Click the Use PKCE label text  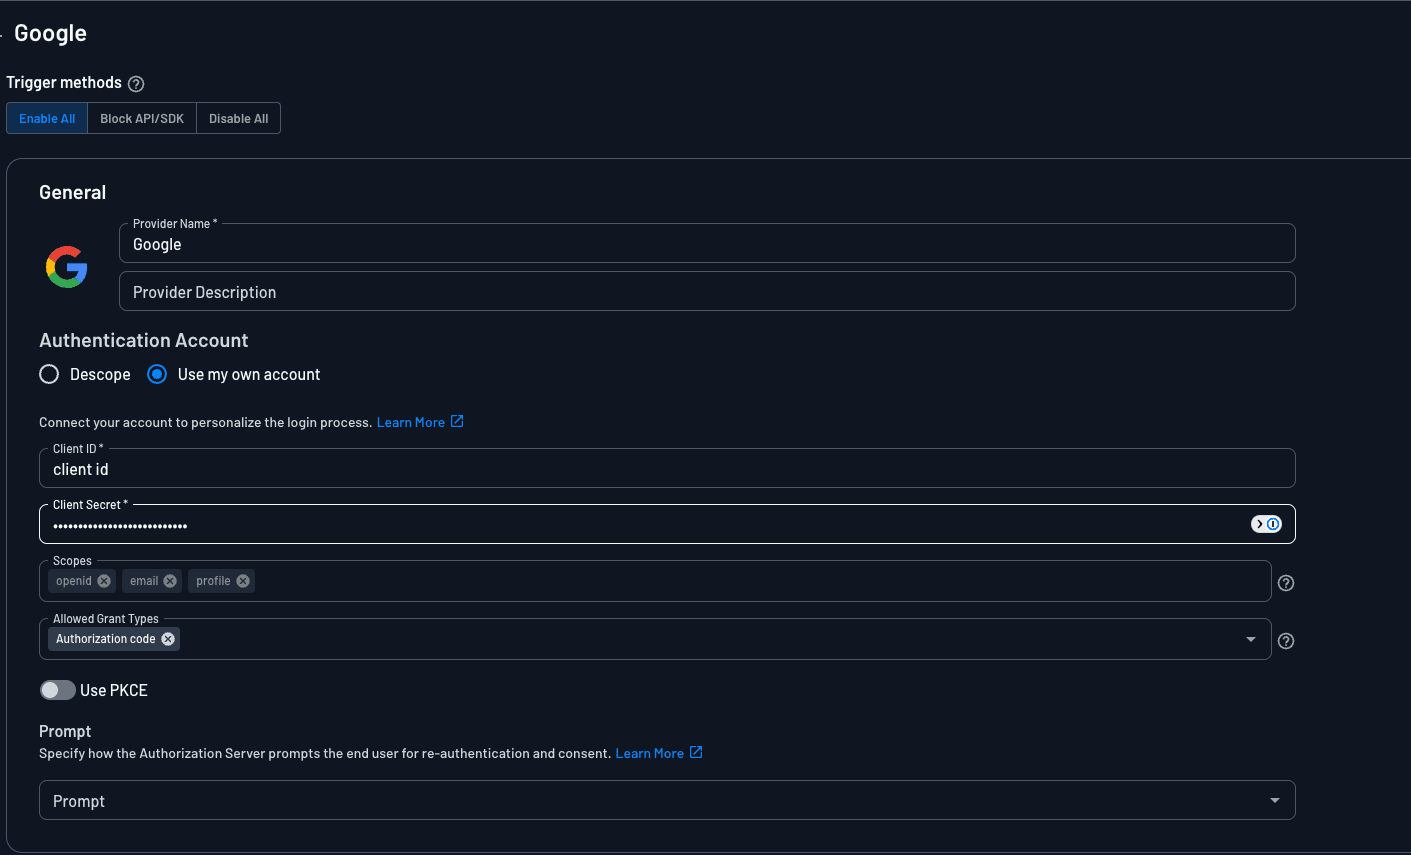click(114, 690)
